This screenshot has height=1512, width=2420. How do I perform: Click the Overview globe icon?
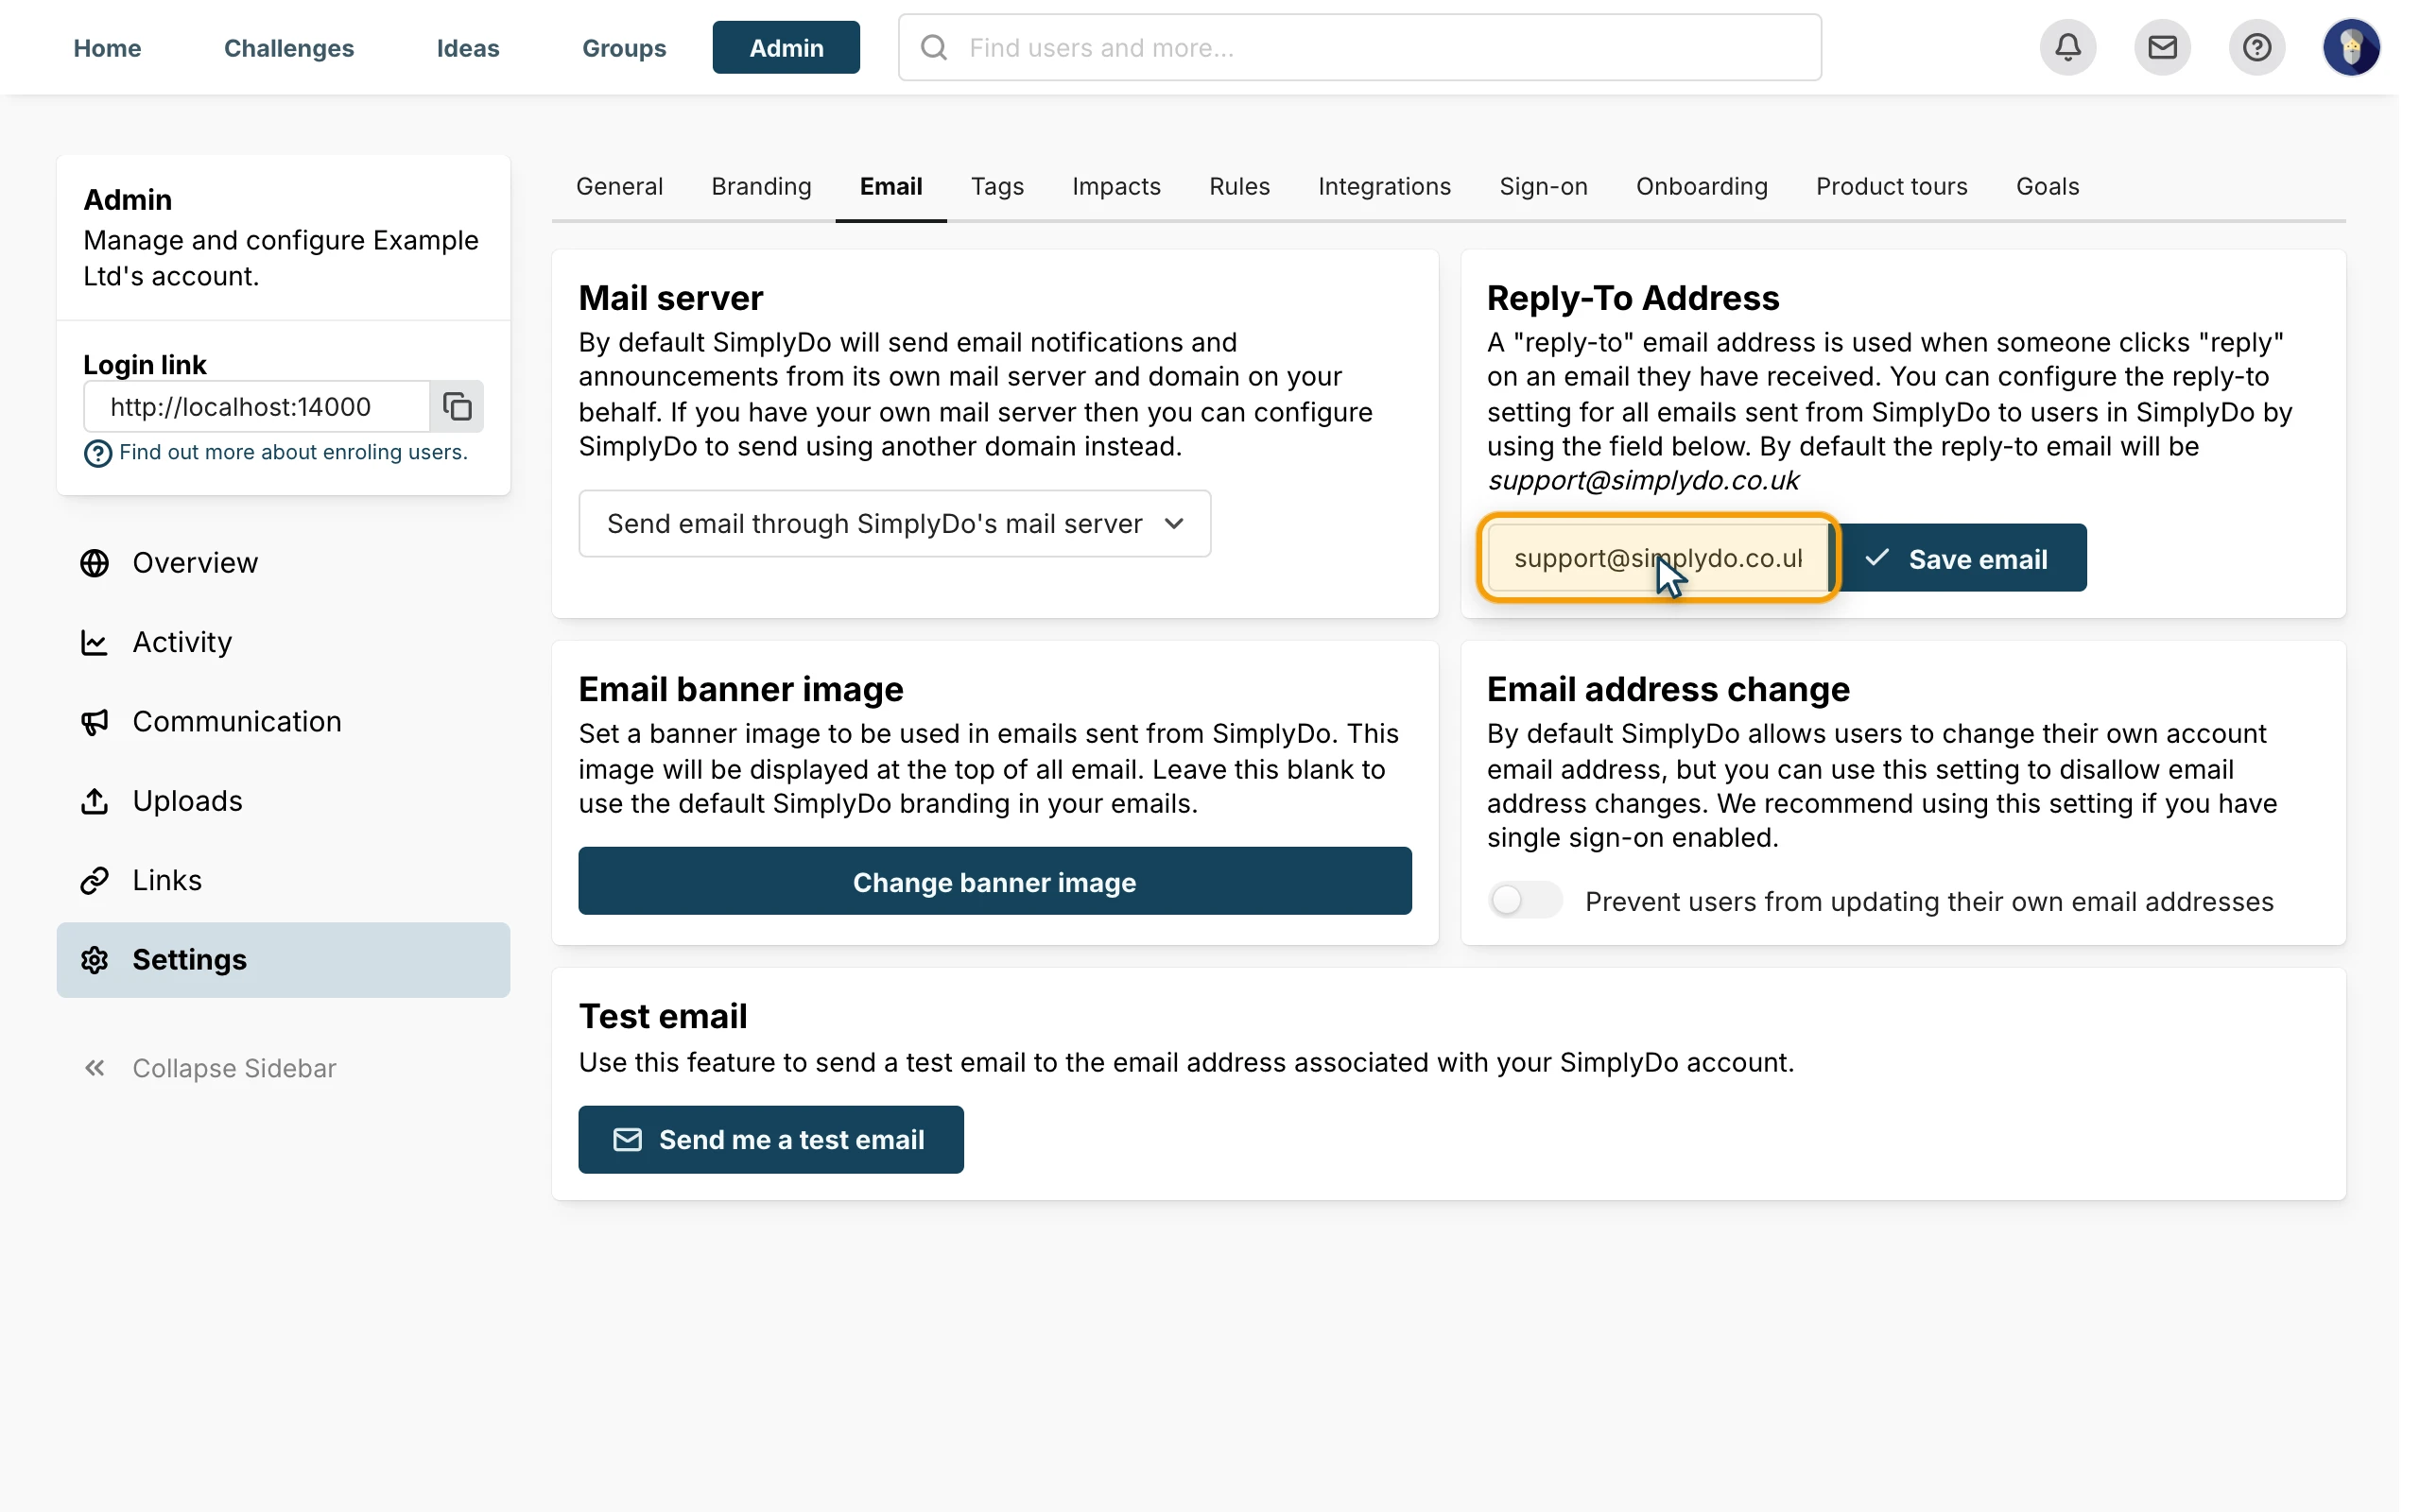click(95, 563)
